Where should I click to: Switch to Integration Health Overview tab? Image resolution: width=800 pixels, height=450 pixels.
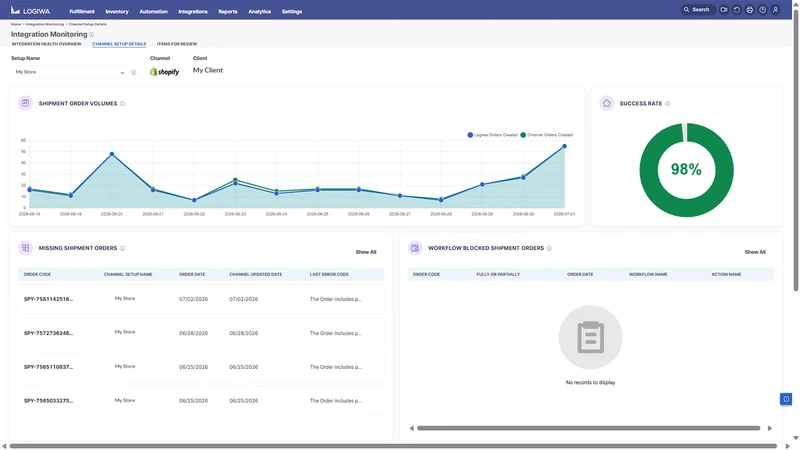click(x=46, y=44)
